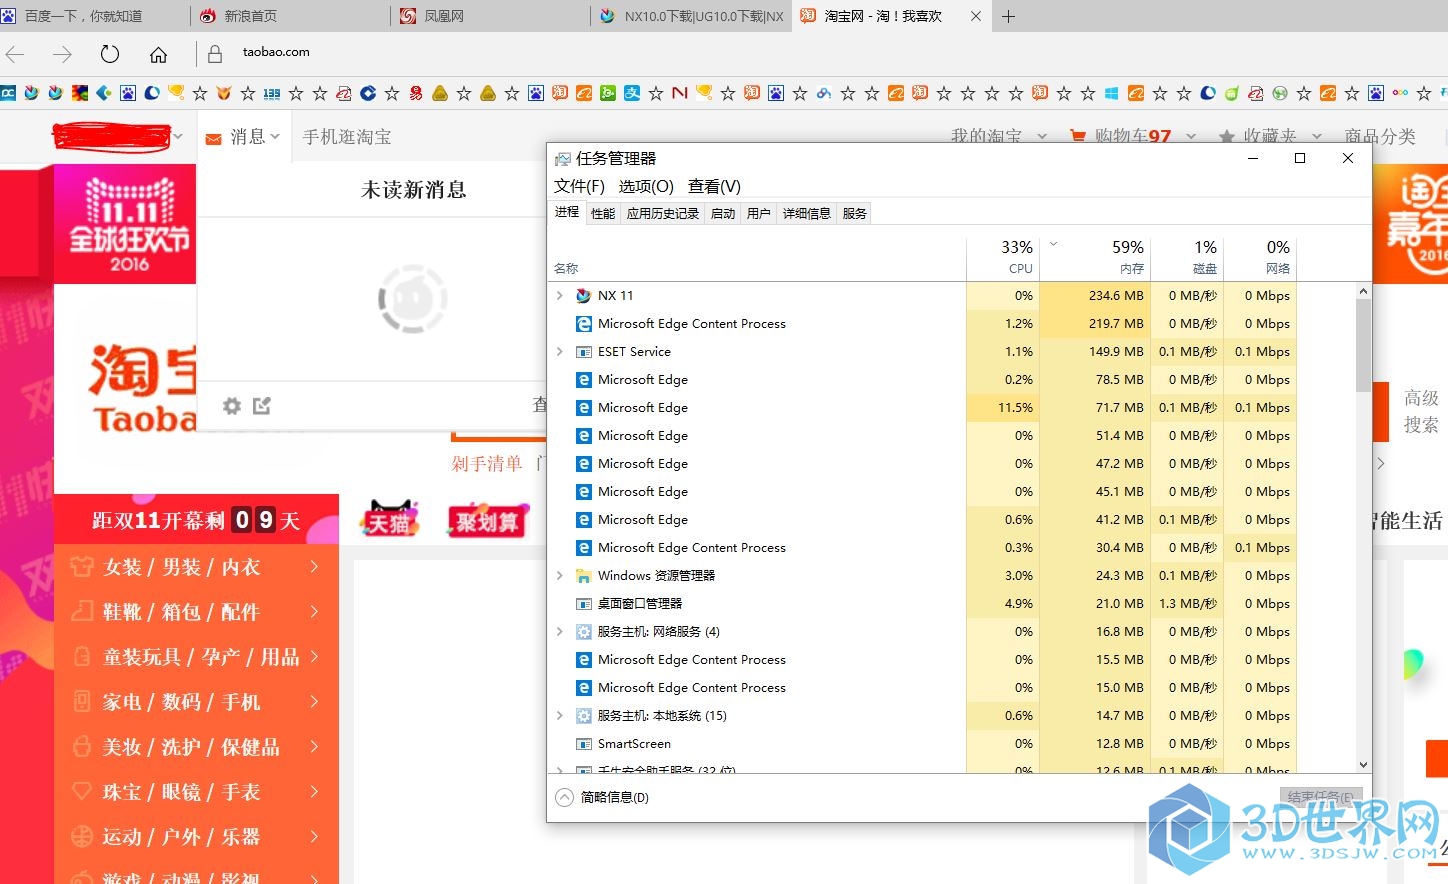Click the process list scroll down arrow
Viewport: 1448px width, 884px height.
tap(1363, 764)
